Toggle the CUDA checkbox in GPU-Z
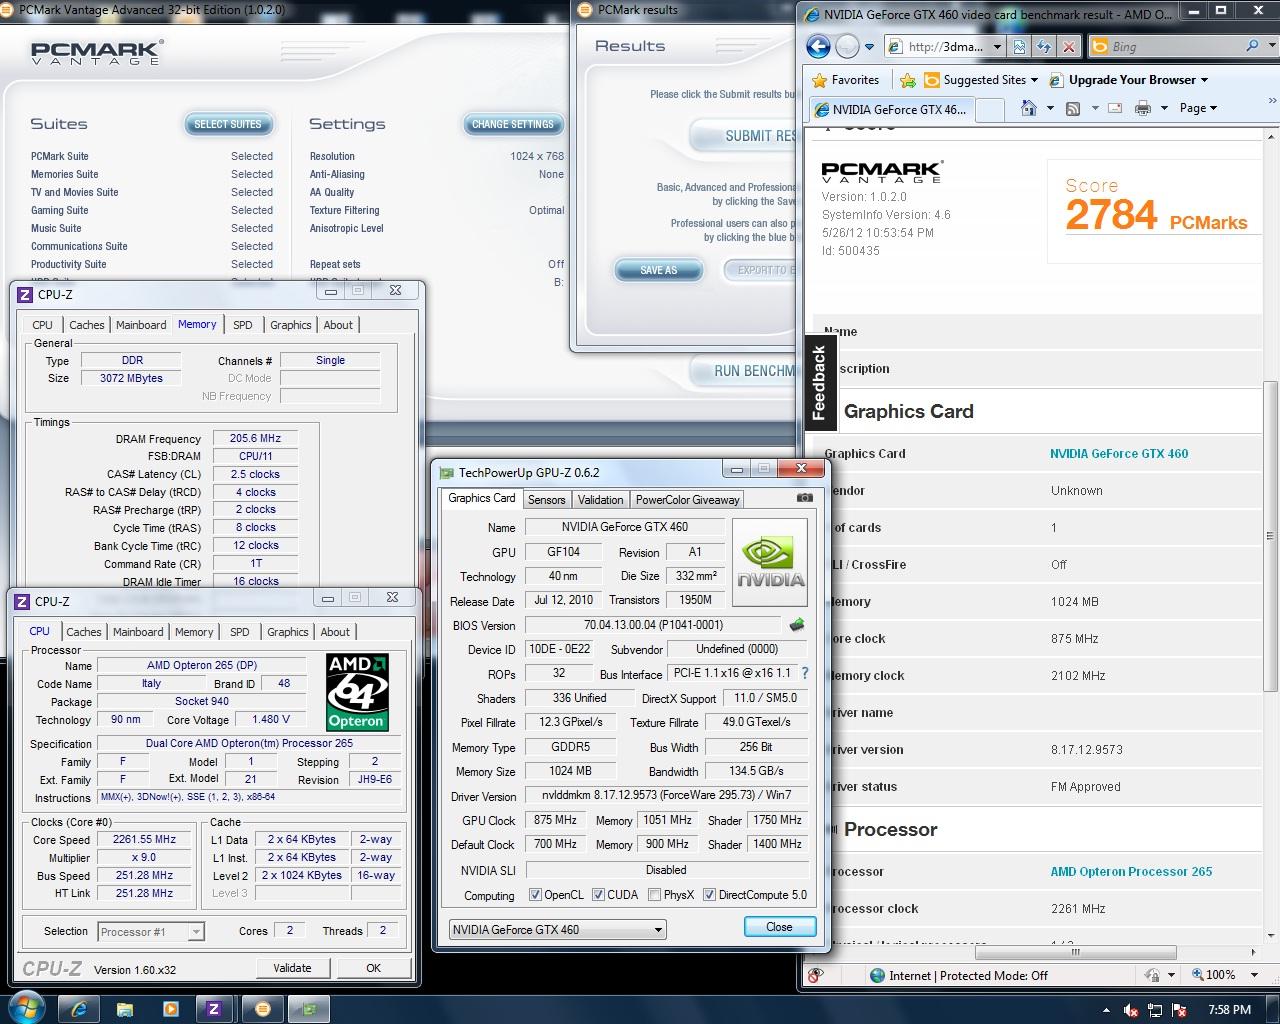1280x1024 pixels. point(598,895)
